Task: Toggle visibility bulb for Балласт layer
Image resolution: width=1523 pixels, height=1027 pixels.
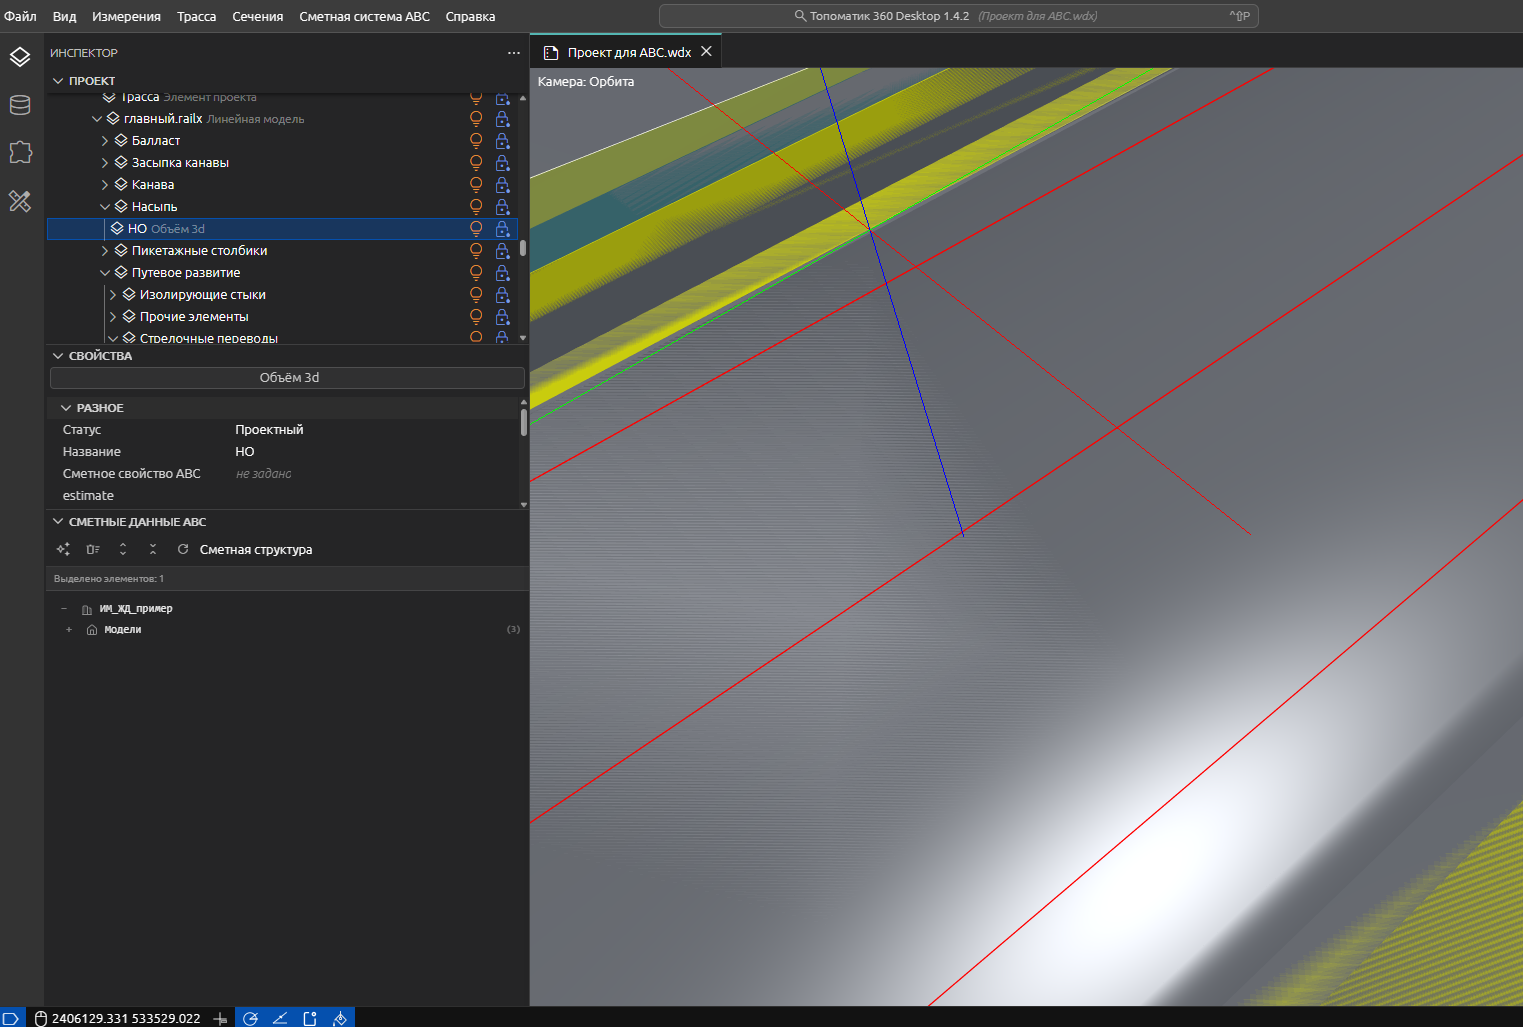Action: coord(476,141)
